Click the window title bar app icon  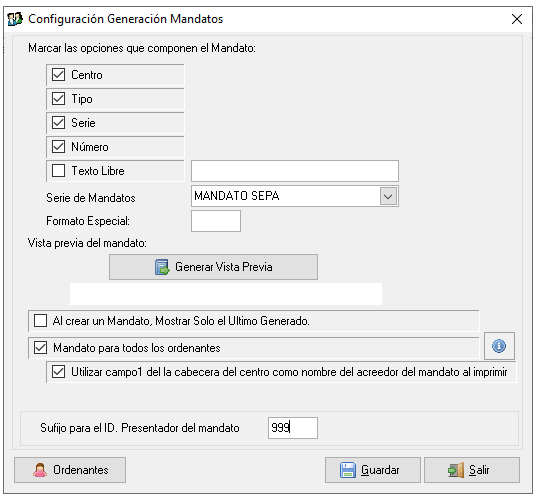click(15, 19)
